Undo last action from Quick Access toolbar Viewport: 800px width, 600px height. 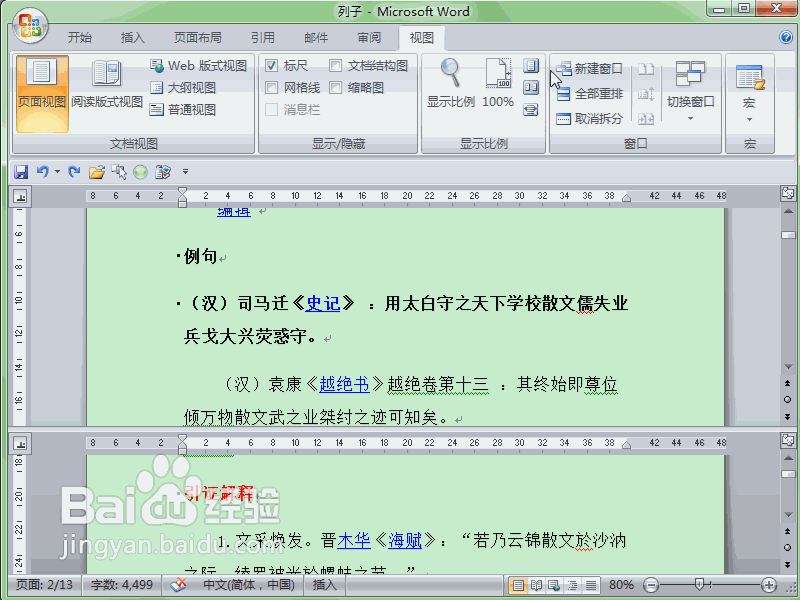click(42, 171)
